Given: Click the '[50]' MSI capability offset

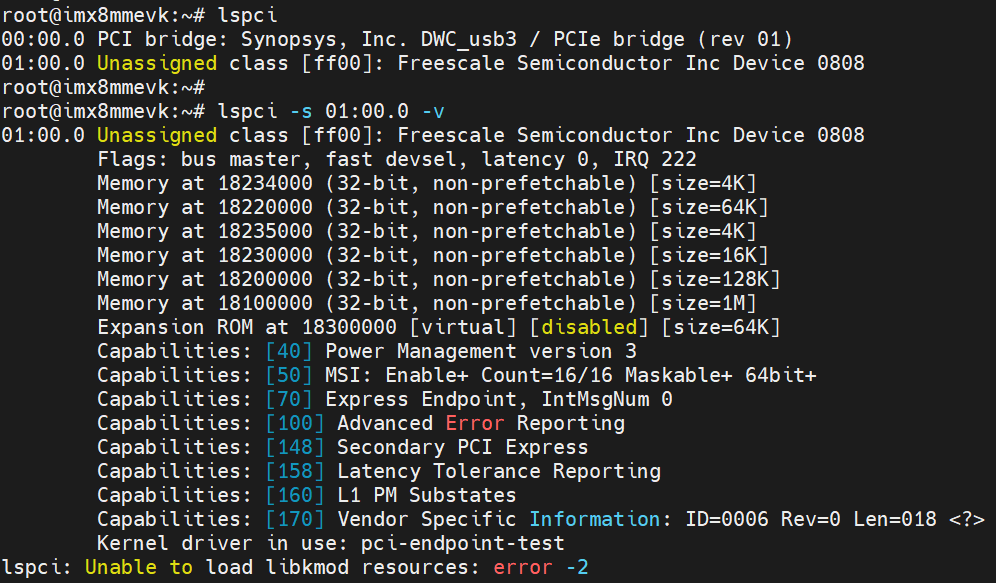Looking at the screenshot, I should click(289, 375).
